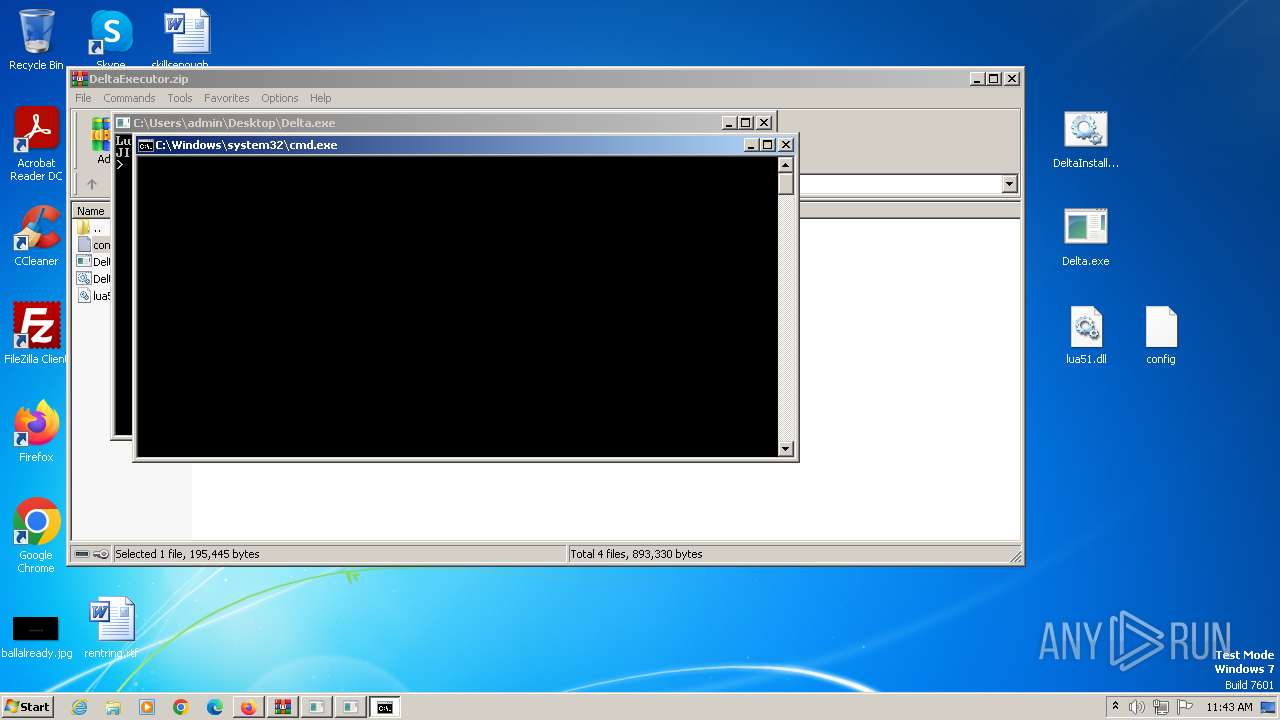Click 'Total 4 files' status text

(636, 554)
